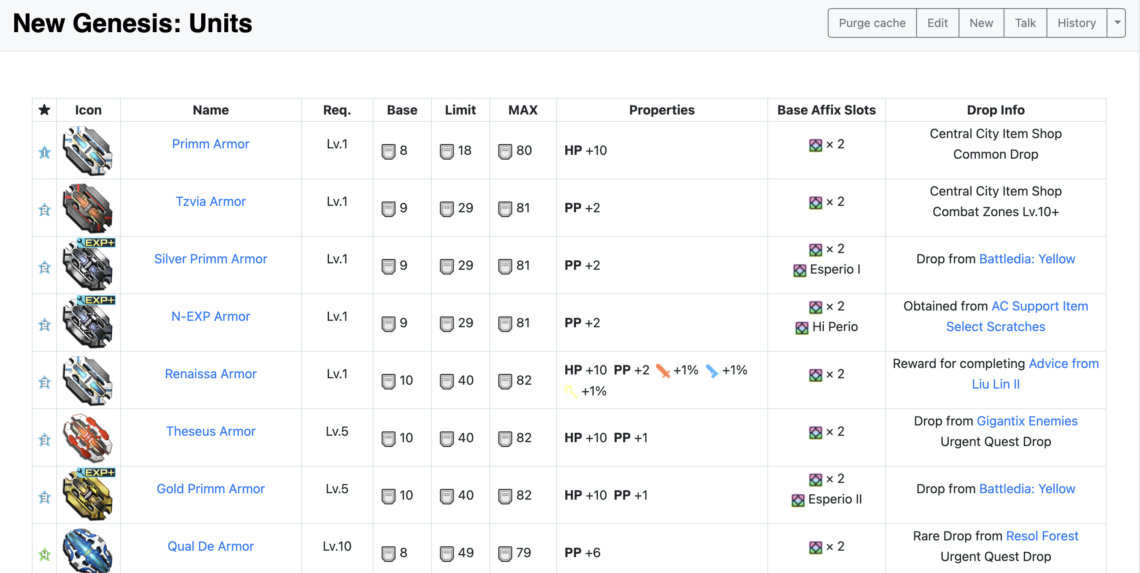Click the Esperio I affix icon
This screenshot has width=1140, height=573.
coord(800,270)
